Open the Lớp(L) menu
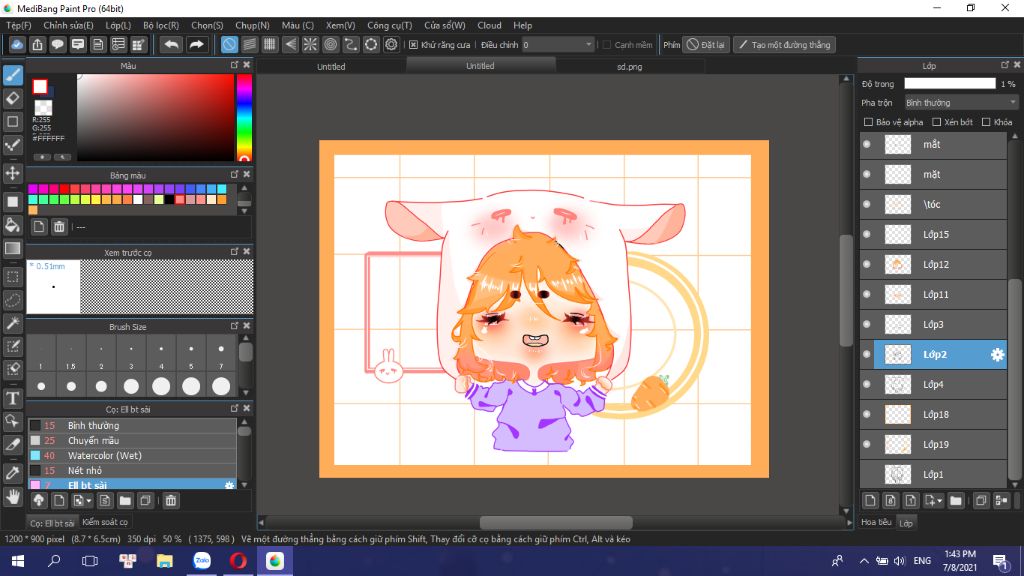 (x=118, y=25)
